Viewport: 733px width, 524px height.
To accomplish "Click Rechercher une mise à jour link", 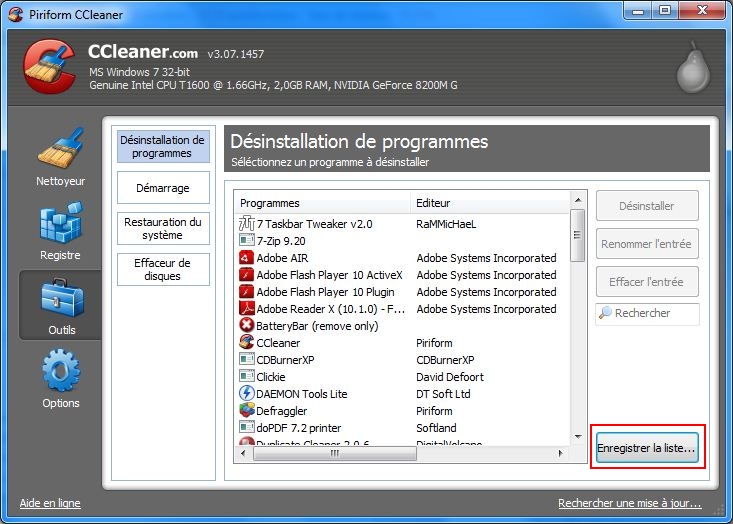I will click(630, 503).
